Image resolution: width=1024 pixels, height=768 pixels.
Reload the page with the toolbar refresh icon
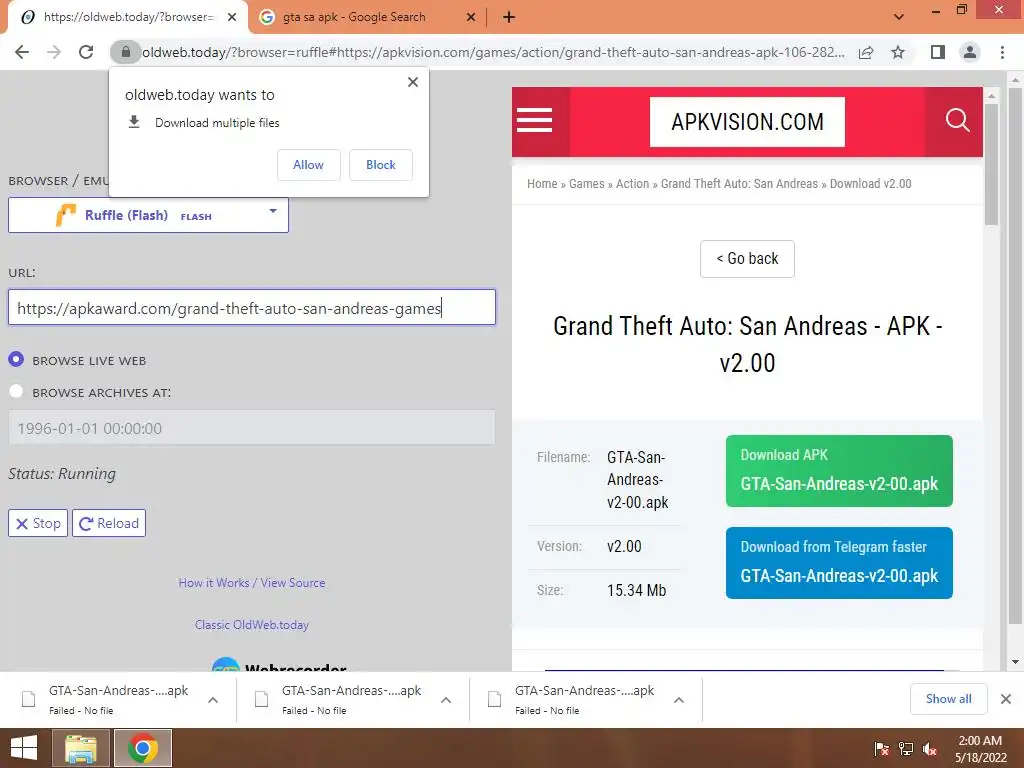pos(86,52)
